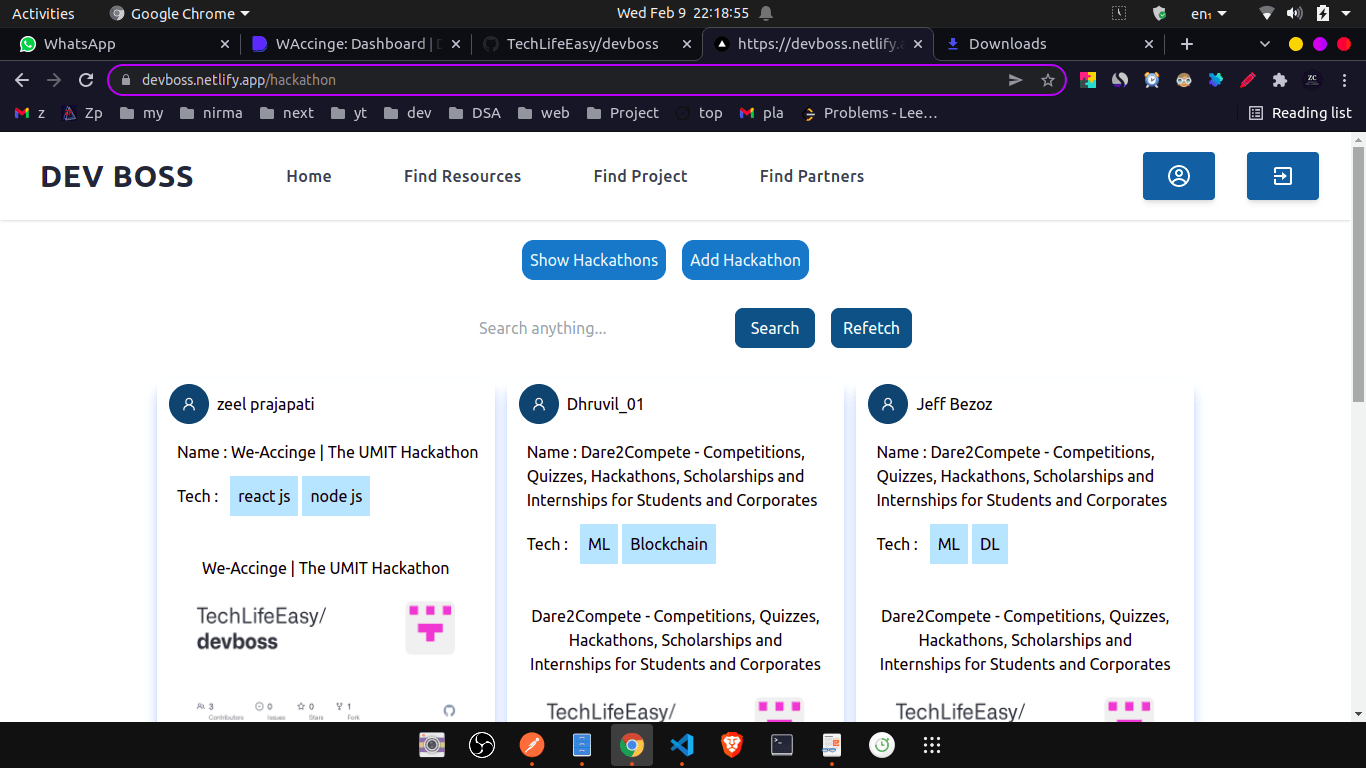1366x768 pixels.
Task: Launch OBS Studio from the dock
Action: click(482, 745)
